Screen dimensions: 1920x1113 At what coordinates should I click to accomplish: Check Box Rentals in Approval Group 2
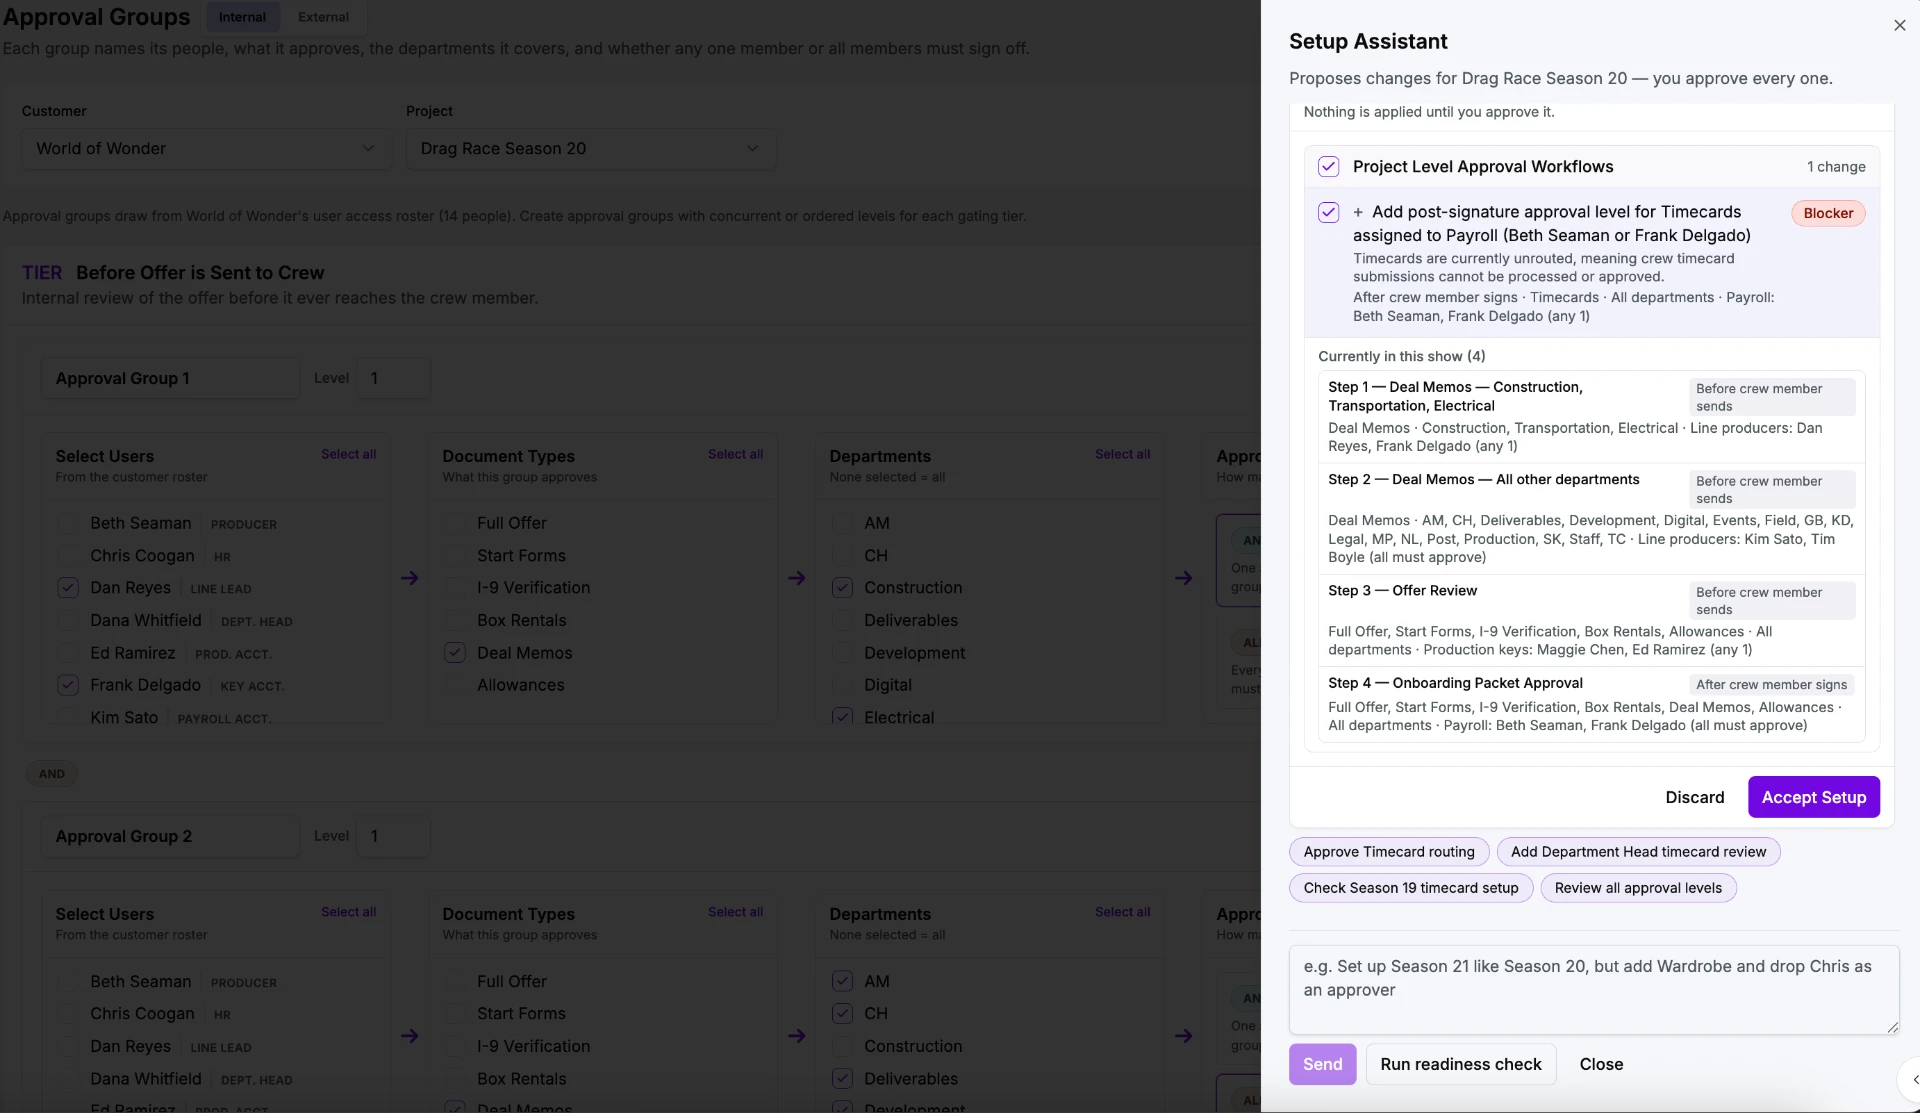click(454, 1078)
